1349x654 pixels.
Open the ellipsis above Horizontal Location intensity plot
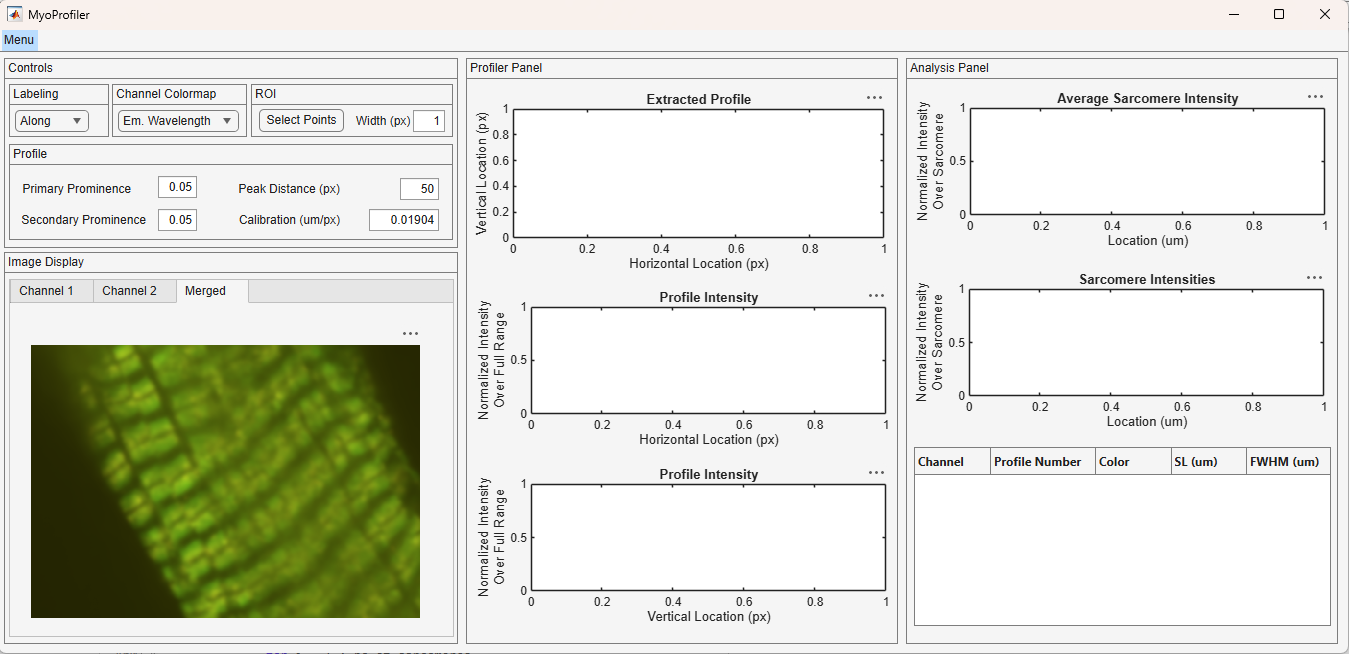coord(876,296)
